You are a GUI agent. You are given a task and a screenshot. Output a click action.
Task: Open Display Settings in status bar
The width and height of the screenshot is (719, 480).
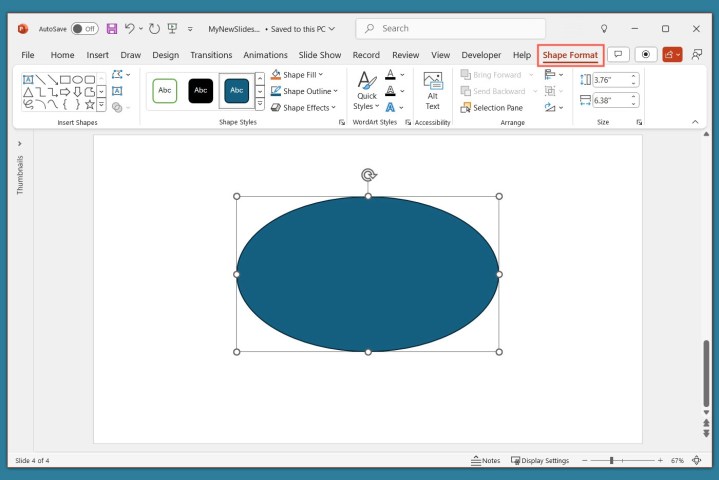pyautogui.click(x=540, y=461)
